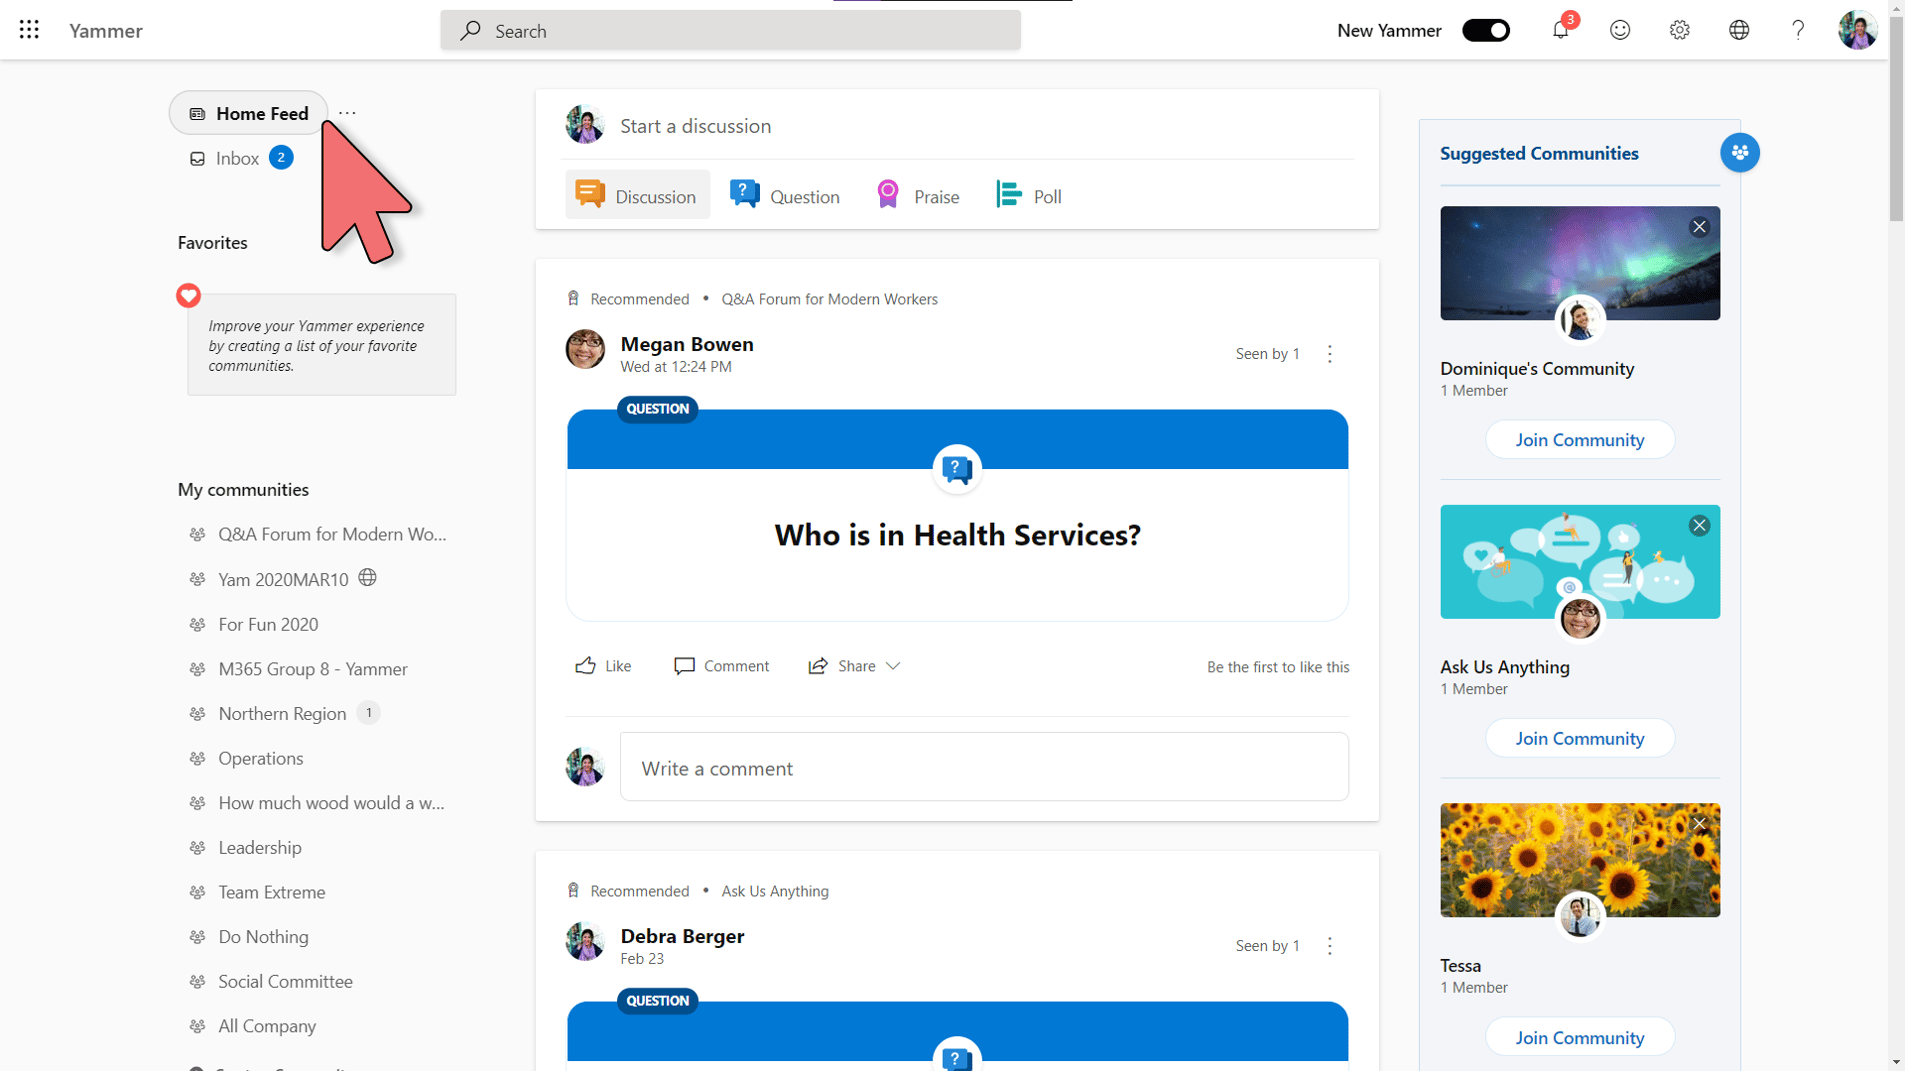The width and height of the screenshot is (1905, 1071).
Task: Open more options on Megan Bowen's post
Action: [x=1329, y=354]
